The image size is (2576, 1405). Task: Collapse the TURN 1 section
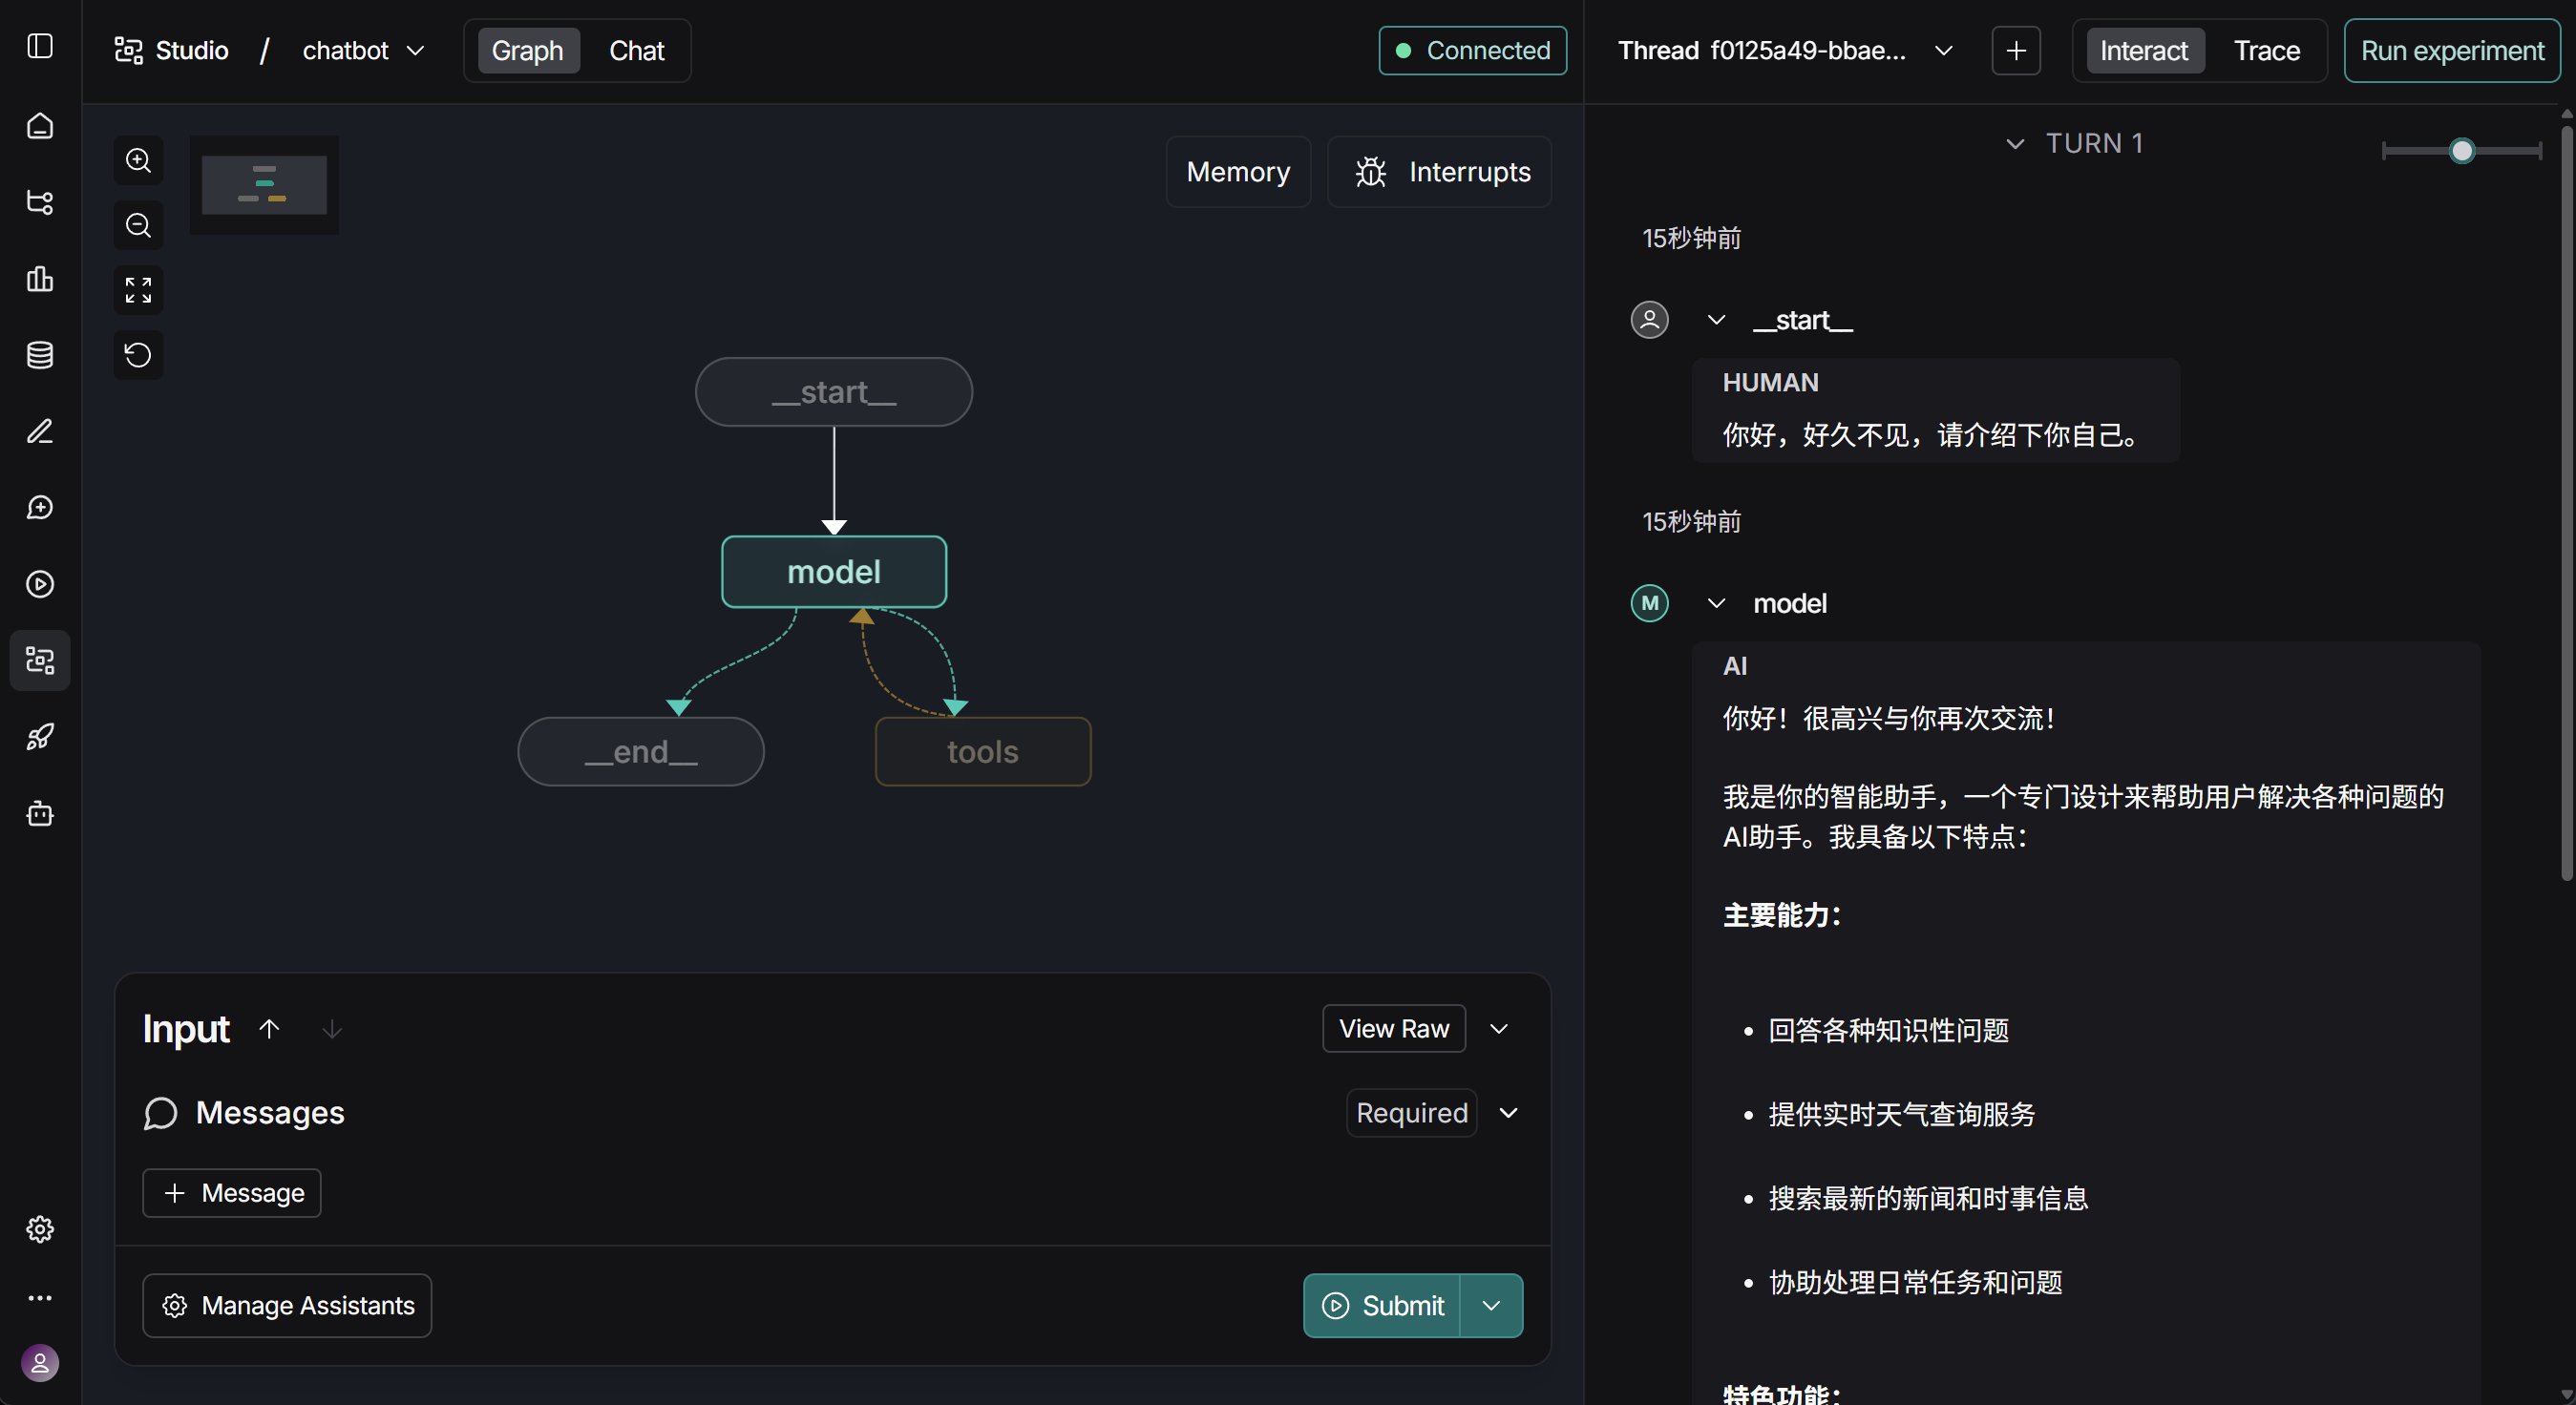(2015, 144)
